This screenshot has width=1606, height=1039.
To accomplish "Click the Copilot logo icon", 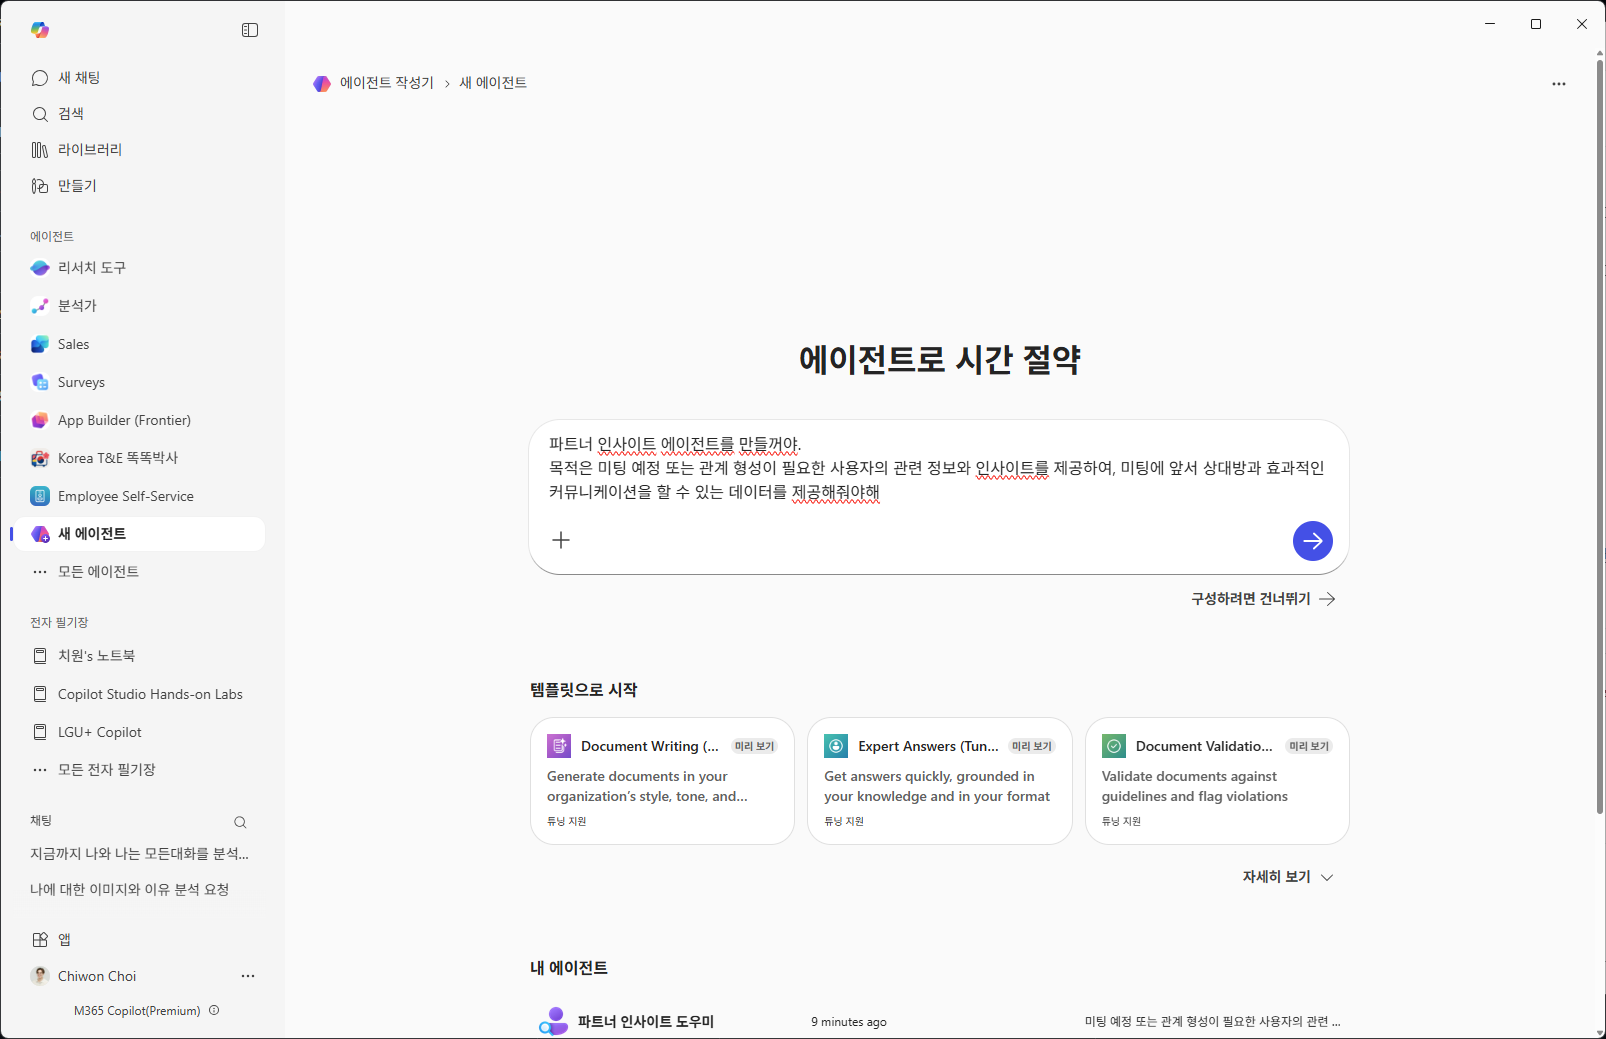I will point(40,30).
